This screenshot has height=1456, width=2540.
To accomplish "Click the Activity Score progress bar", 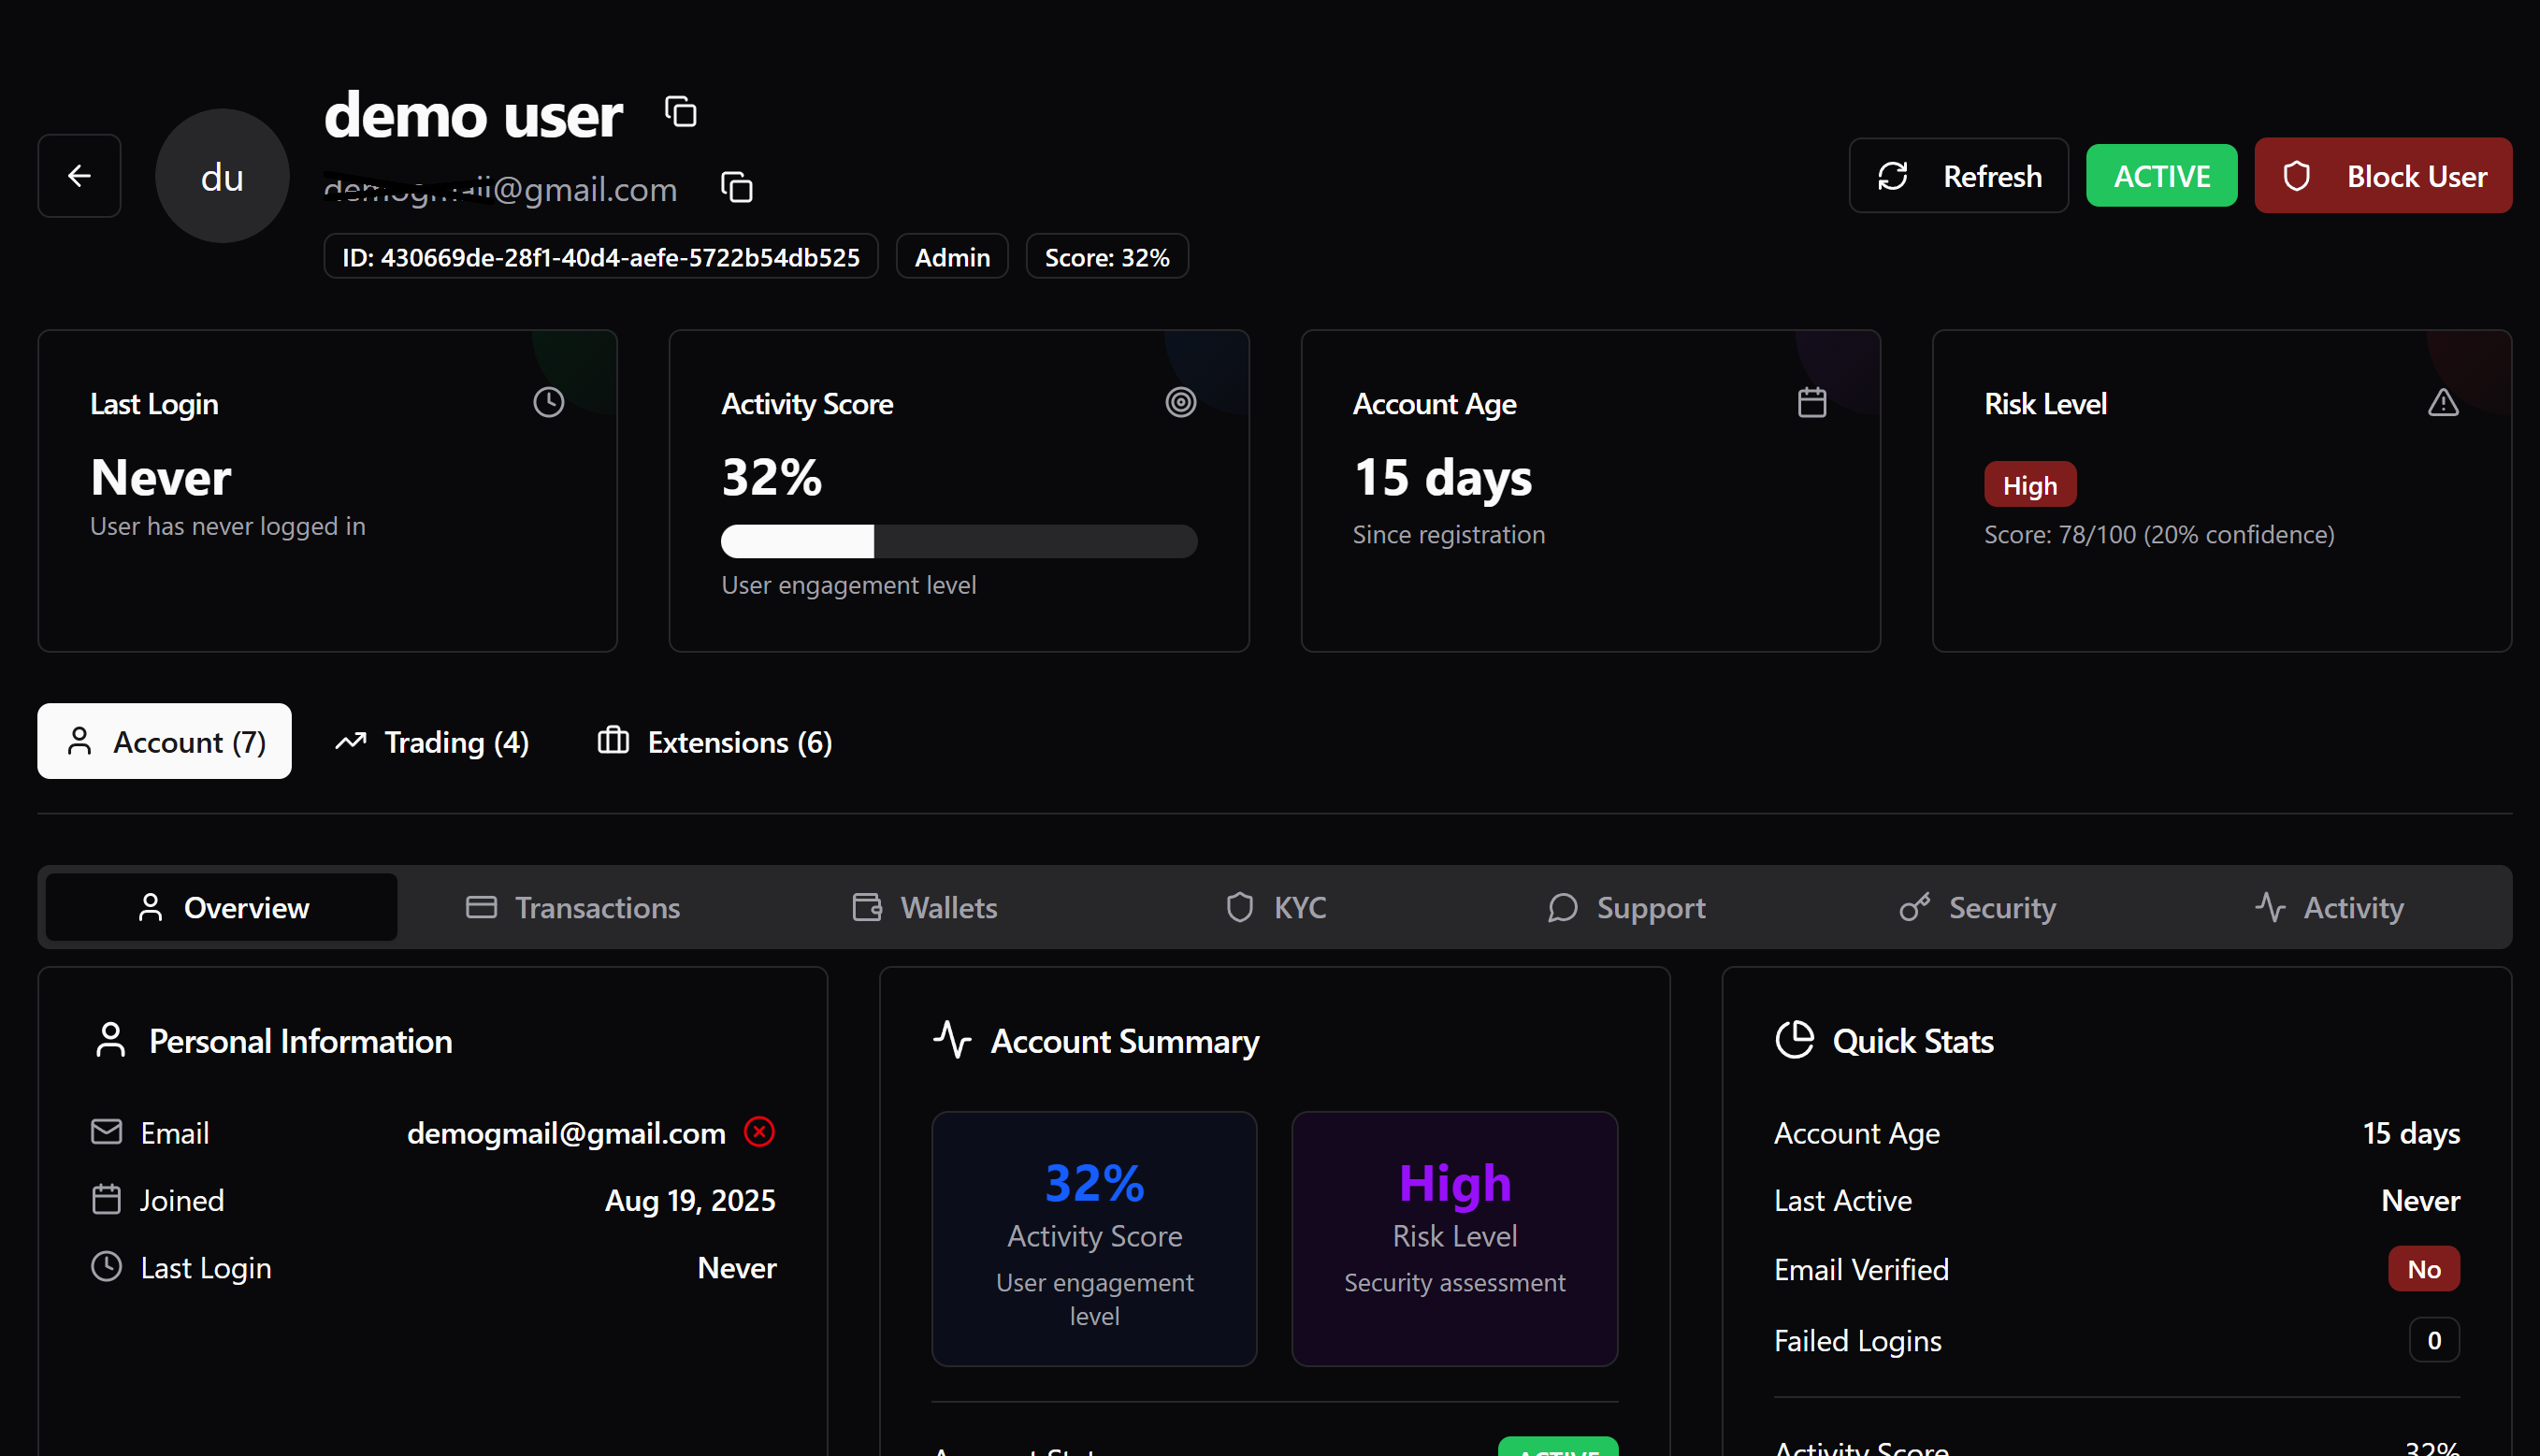I will tap(958, 541).
